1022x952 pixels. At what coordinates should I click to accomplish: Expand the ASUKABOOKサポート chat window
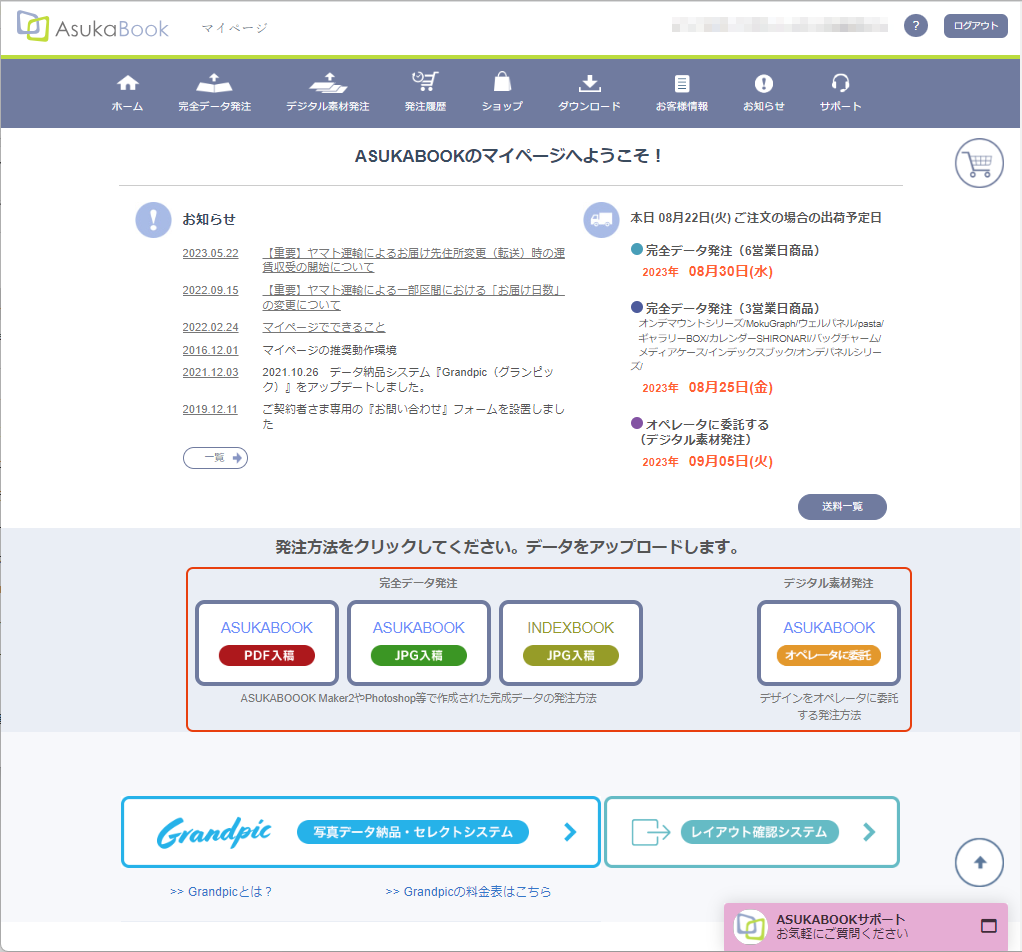tap(989, 925)
